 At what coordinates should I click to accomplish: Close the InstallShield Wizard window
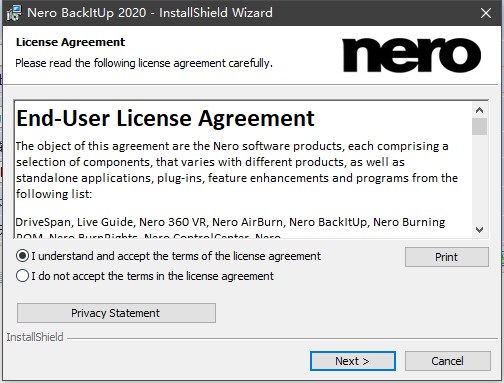coord(486,13)
